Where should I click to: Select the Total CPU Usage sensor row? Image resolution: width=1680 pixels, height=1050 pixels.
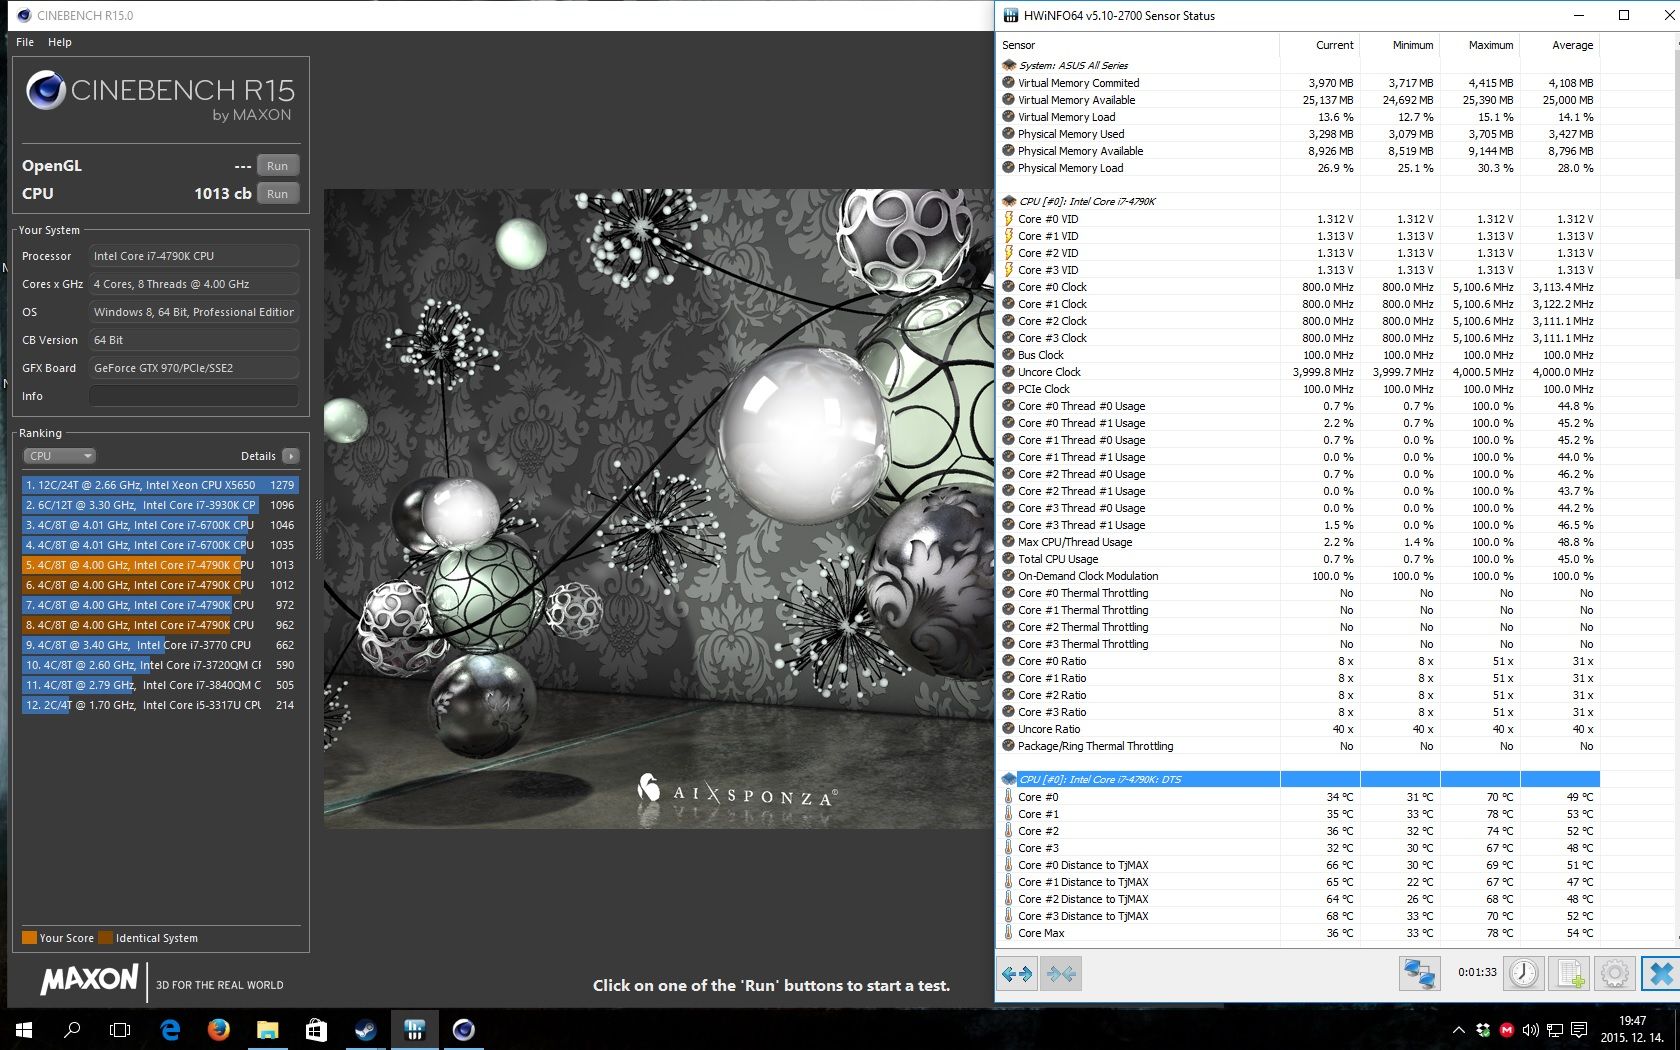click(x=1298, y=559)
